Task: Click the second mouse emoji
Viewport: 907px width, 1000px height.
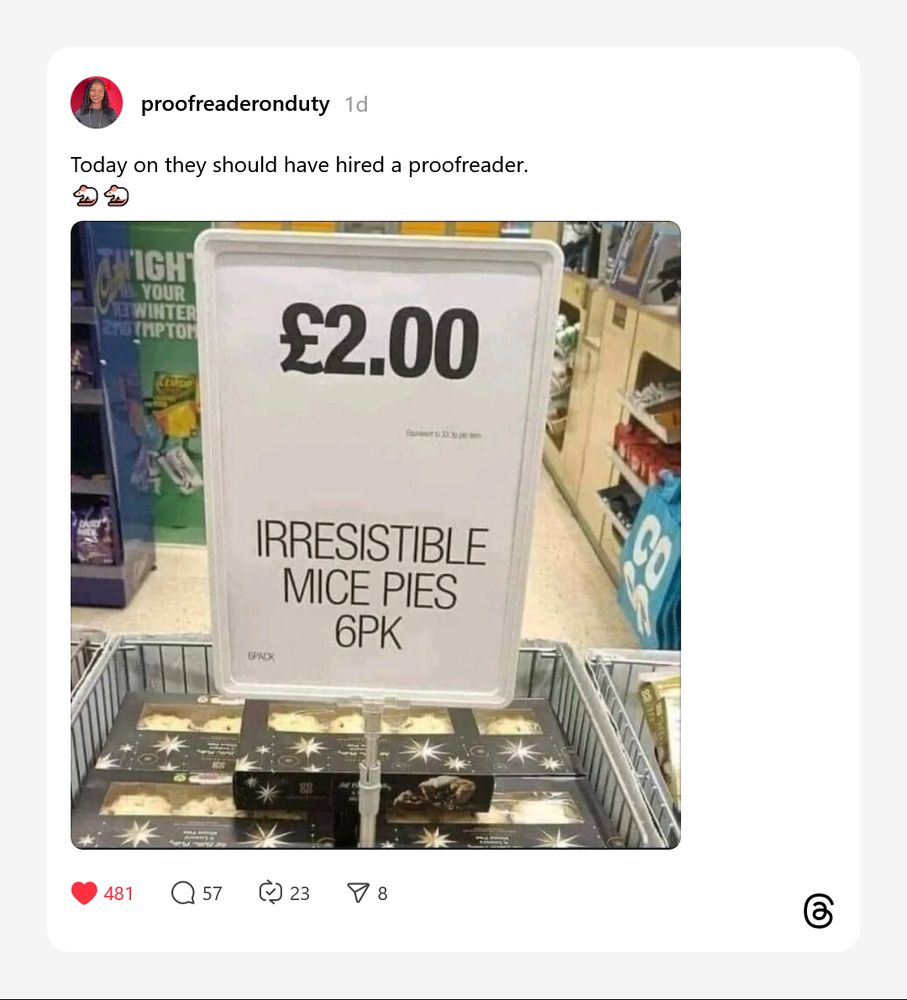Action: pyautogui.click(x=116, y=196)
